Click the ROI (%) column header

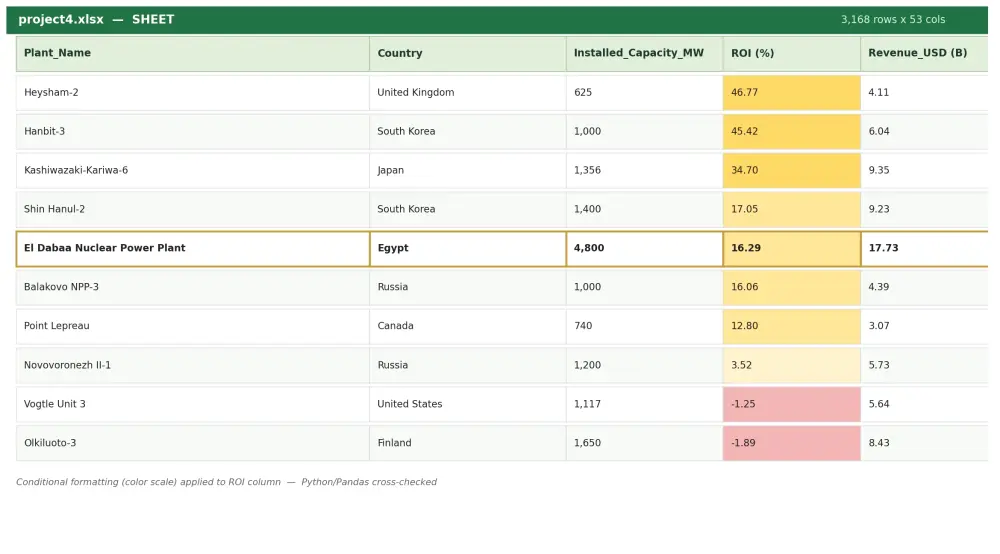point(791,54)
